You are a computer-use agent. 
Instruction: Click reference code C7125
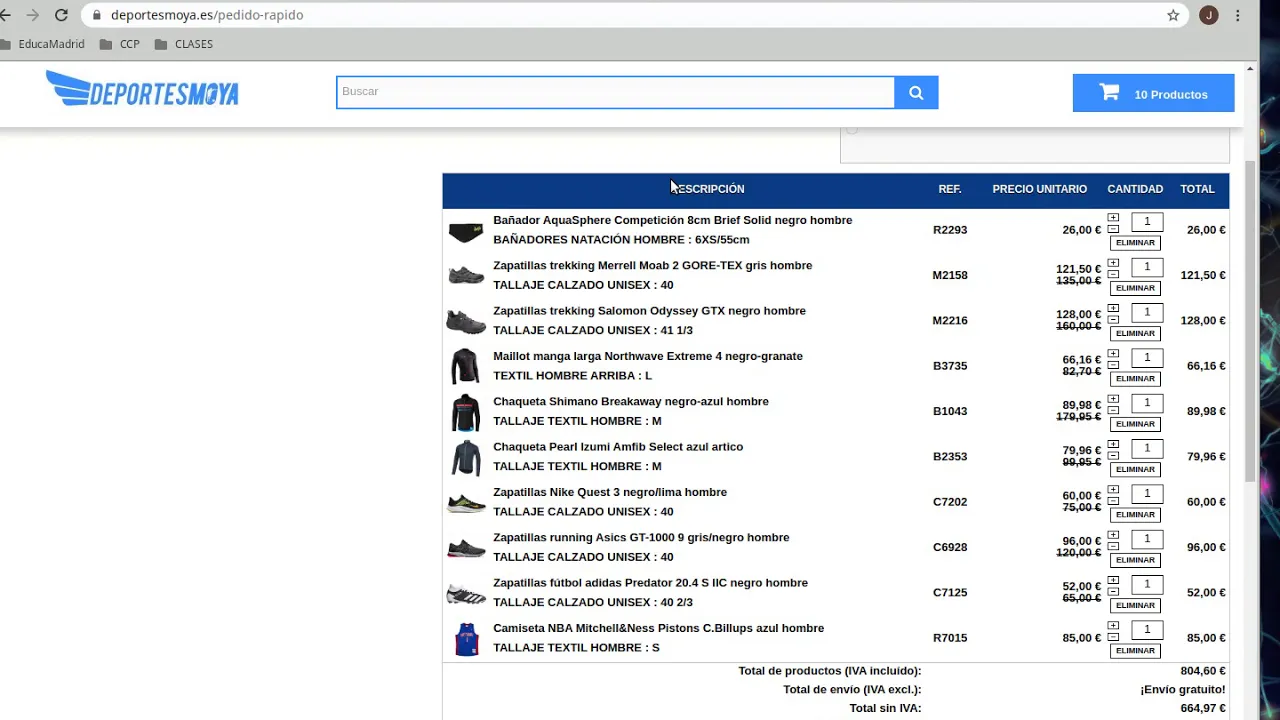(950, 592)
